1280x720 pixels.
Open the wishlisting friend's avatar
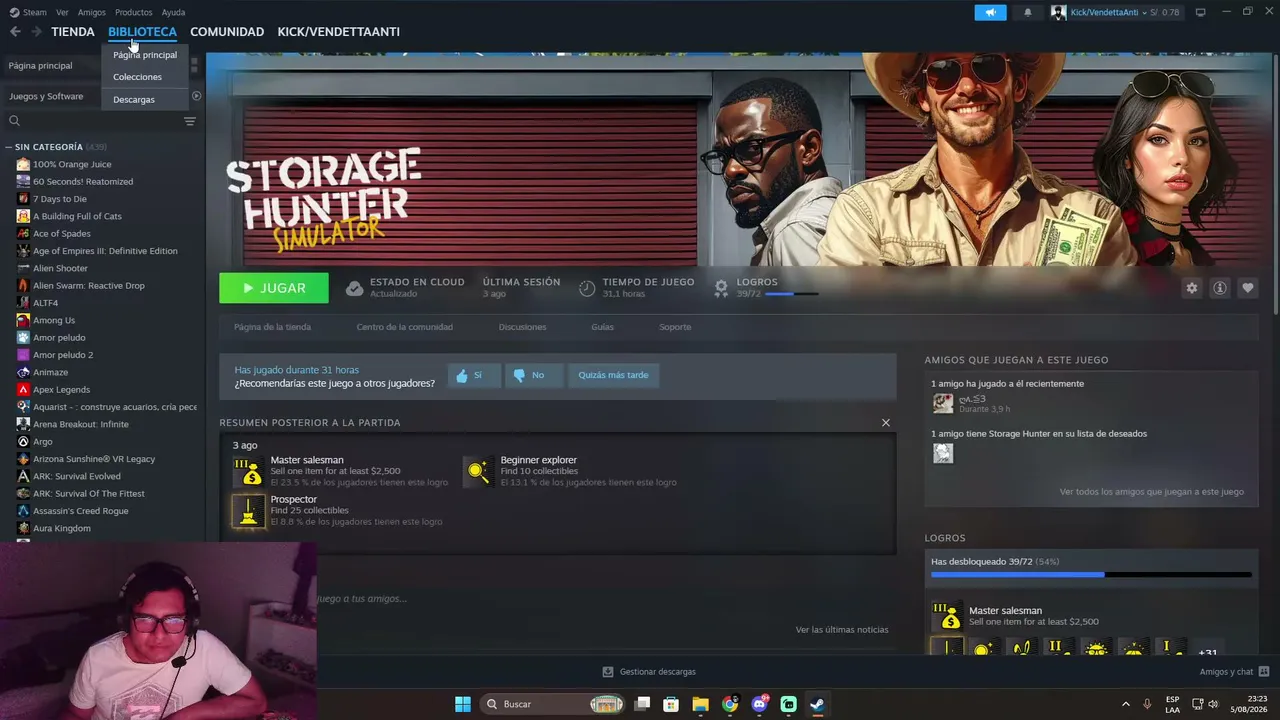(943, 453)
